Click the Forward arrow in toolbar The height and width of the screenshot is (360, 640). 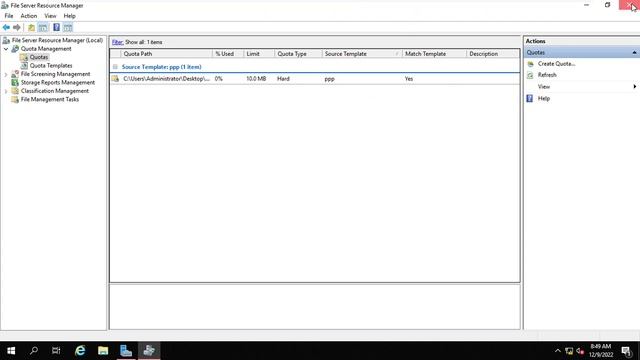17,27
